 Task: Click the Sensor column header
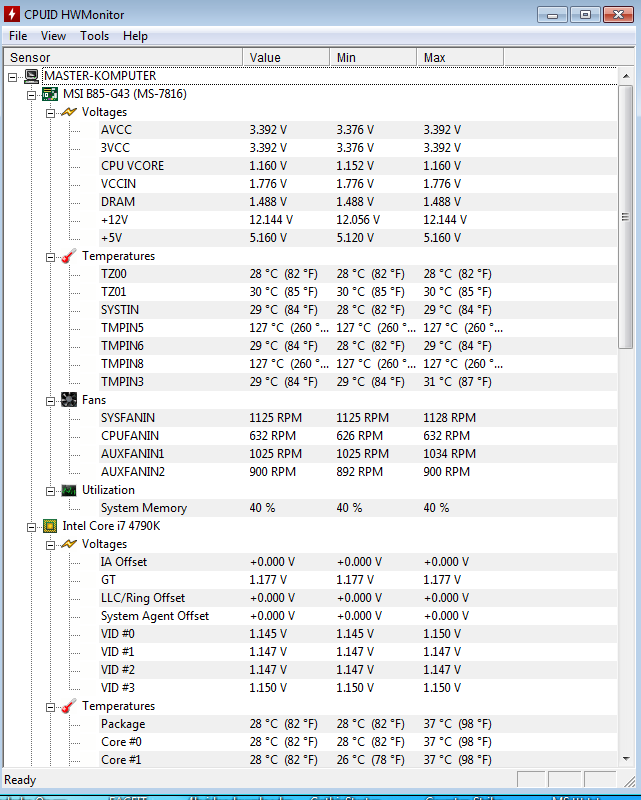(x=123, y=58)
